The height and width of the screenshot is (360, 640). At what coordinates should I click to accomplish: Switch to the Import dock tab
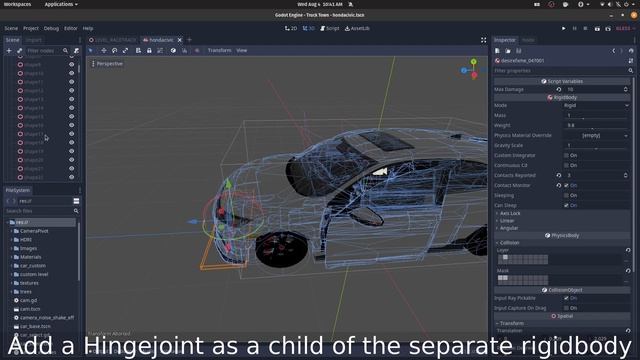click(33, 40)
